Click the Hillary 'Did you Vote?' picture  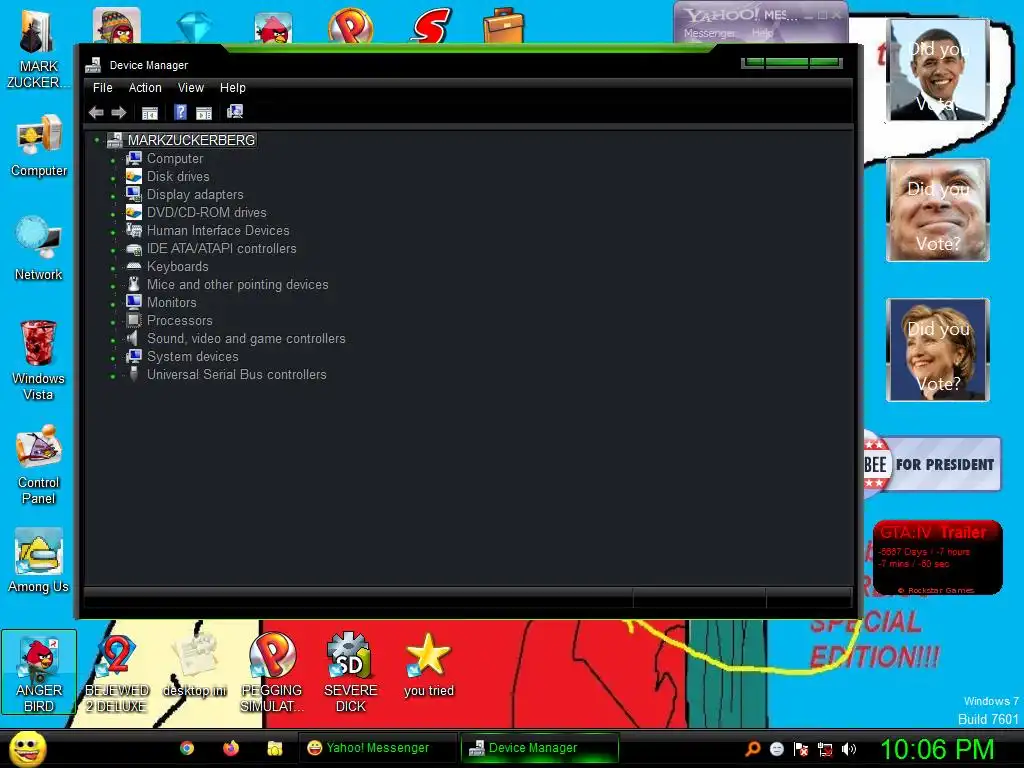coord(938,349)
